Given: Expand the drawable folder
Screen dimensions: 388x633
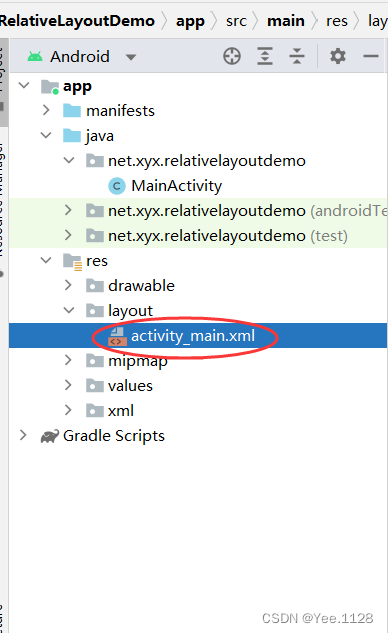Looking at the screenshot, I should pyautogui.click(x=68, y=285).
